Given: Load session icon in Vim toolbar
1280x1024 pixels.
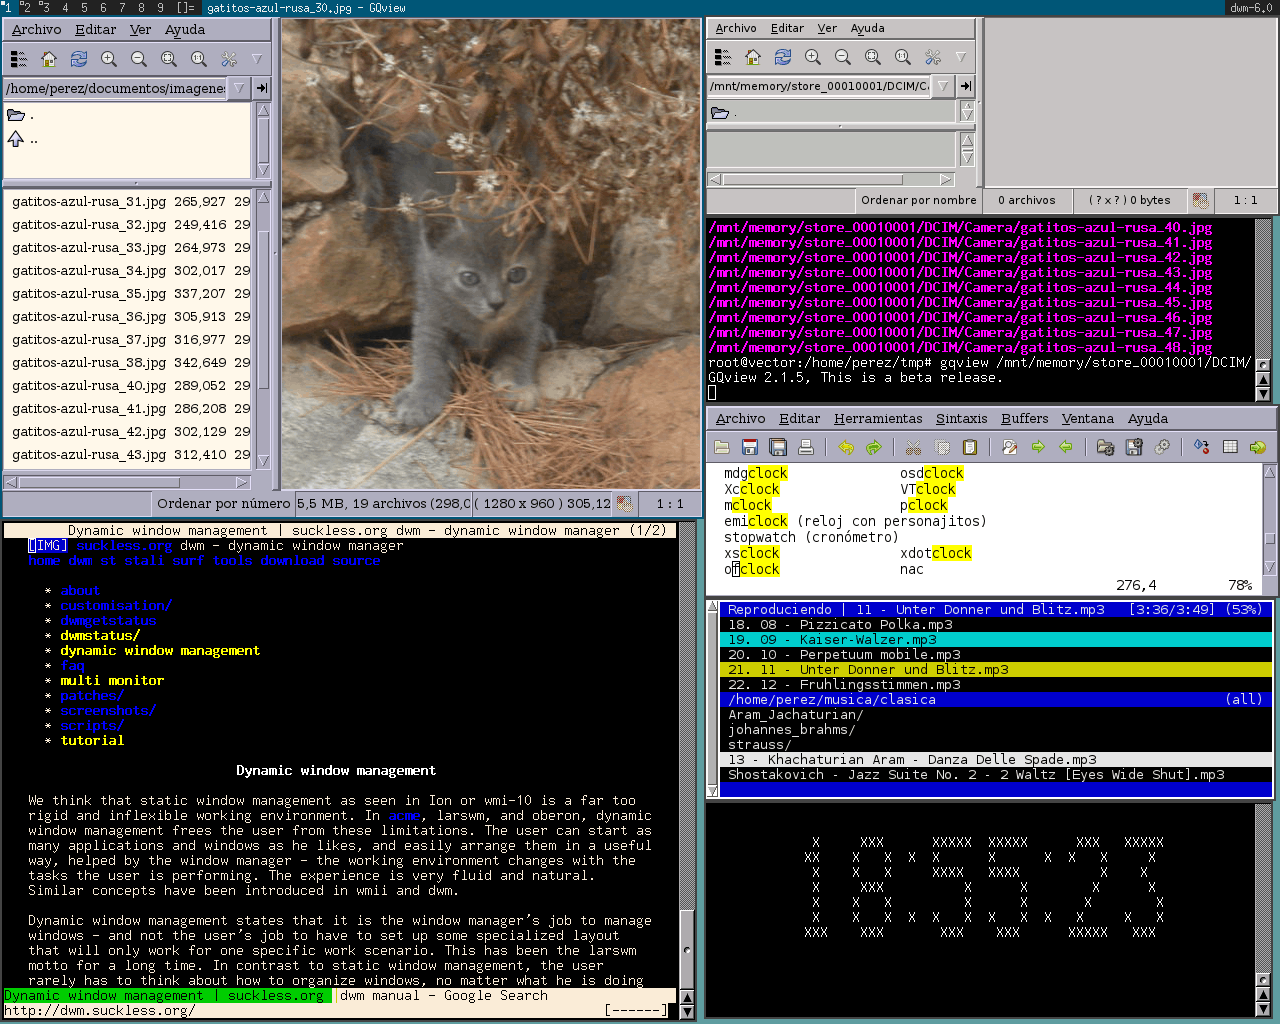Looking at the screenshot, I should tap(1105, 447).
